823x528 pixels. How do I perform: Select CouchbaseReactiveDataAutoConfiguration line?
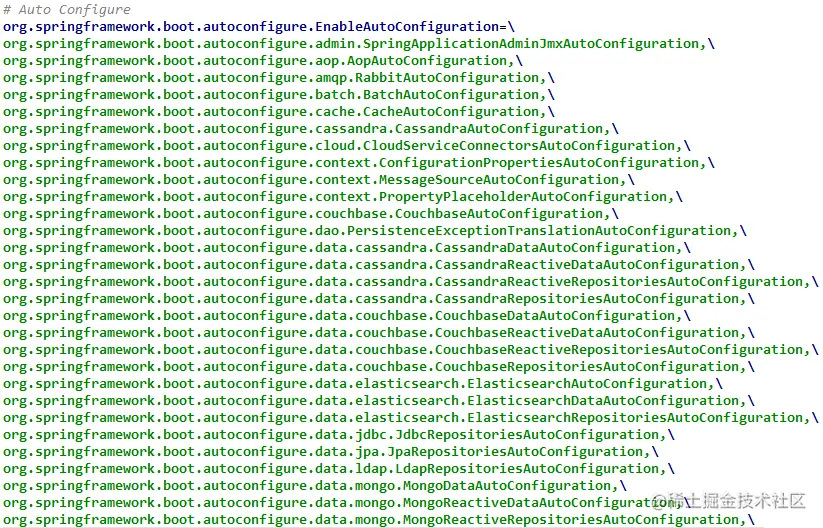point(379,333)
